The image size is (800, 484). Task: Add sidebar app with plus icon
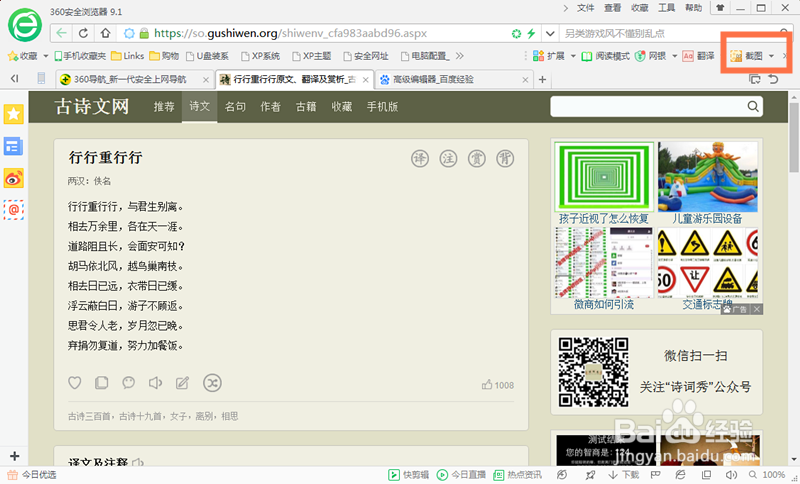pyautogui.click(x=14, y=456)
